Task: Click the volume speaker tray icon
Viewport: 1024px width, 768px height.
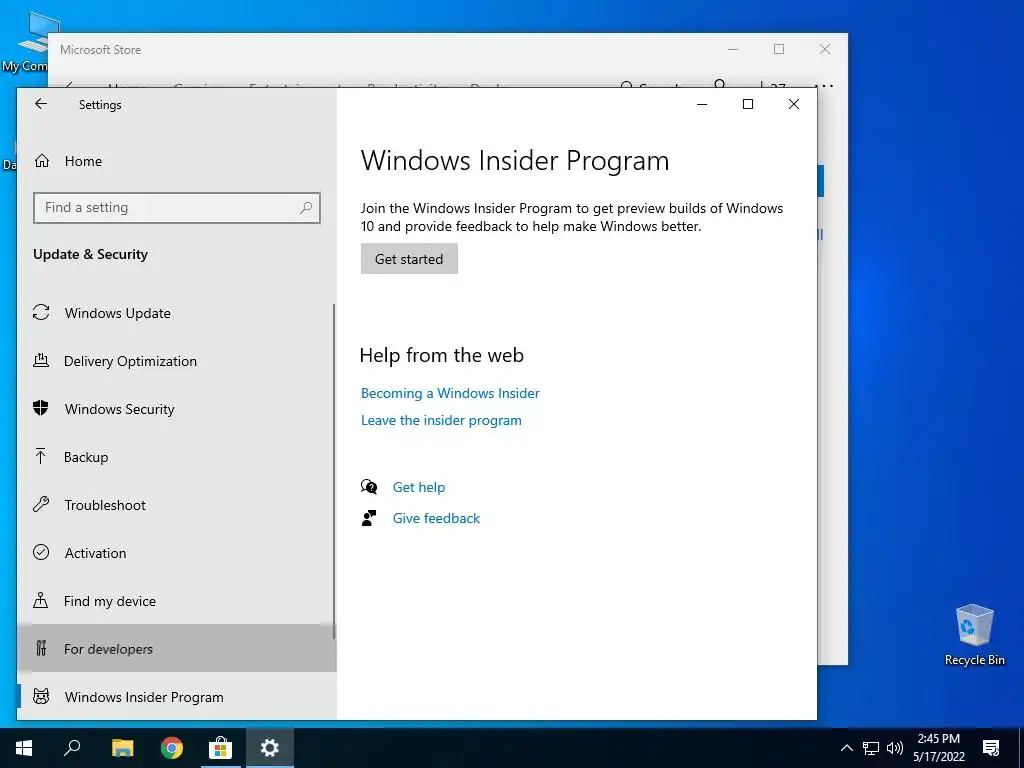Action: [895, 748]
